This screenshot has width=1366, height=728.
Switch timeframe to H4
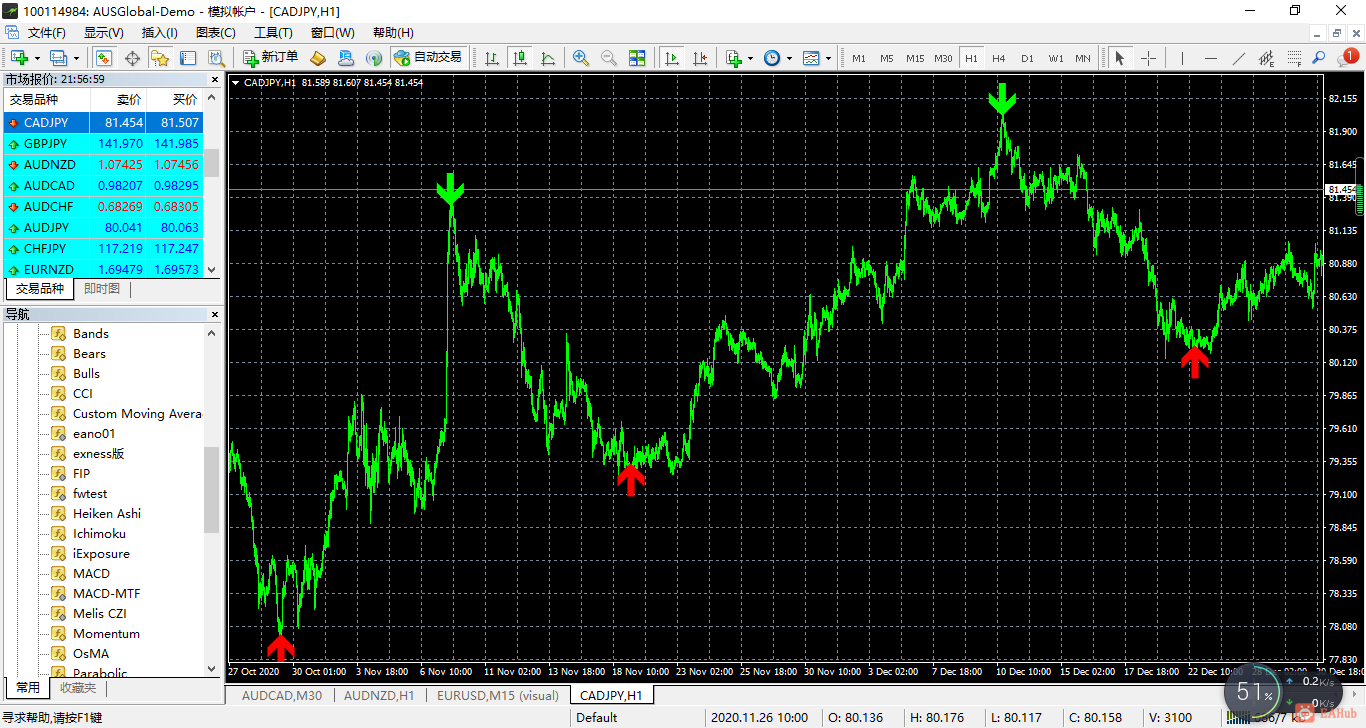click(999, 58)
